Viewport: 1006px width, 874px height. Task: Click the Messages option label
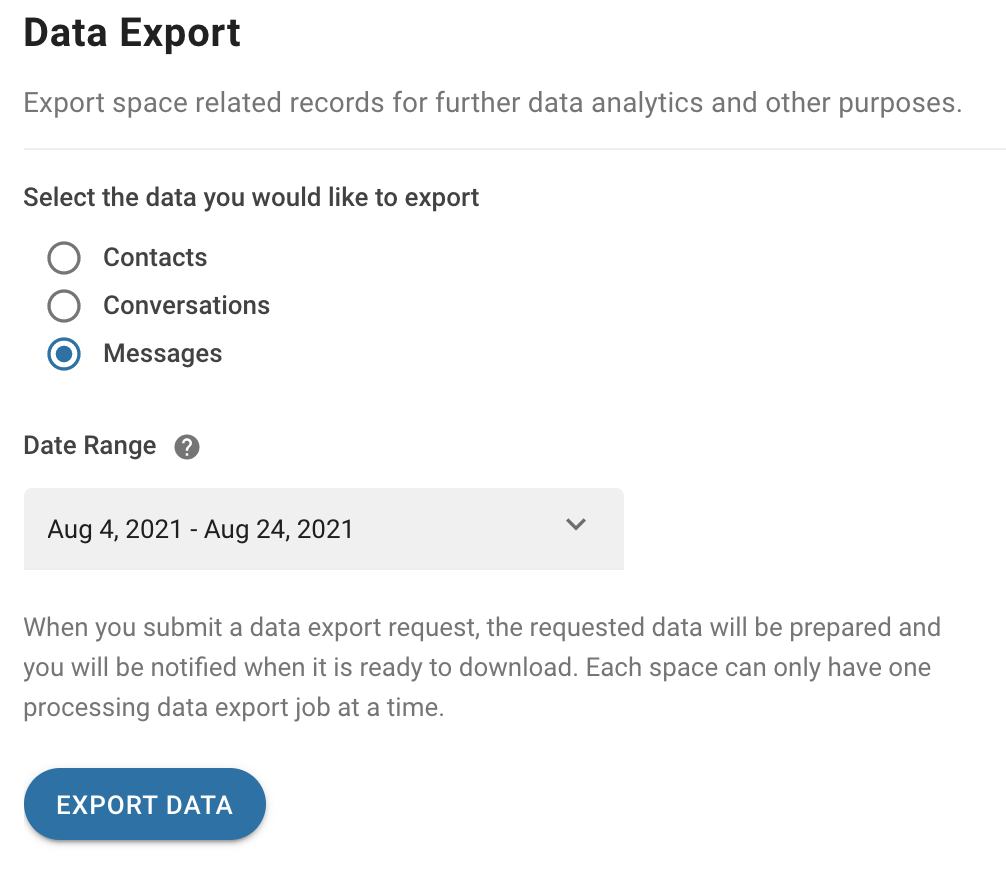pos(162,354)
